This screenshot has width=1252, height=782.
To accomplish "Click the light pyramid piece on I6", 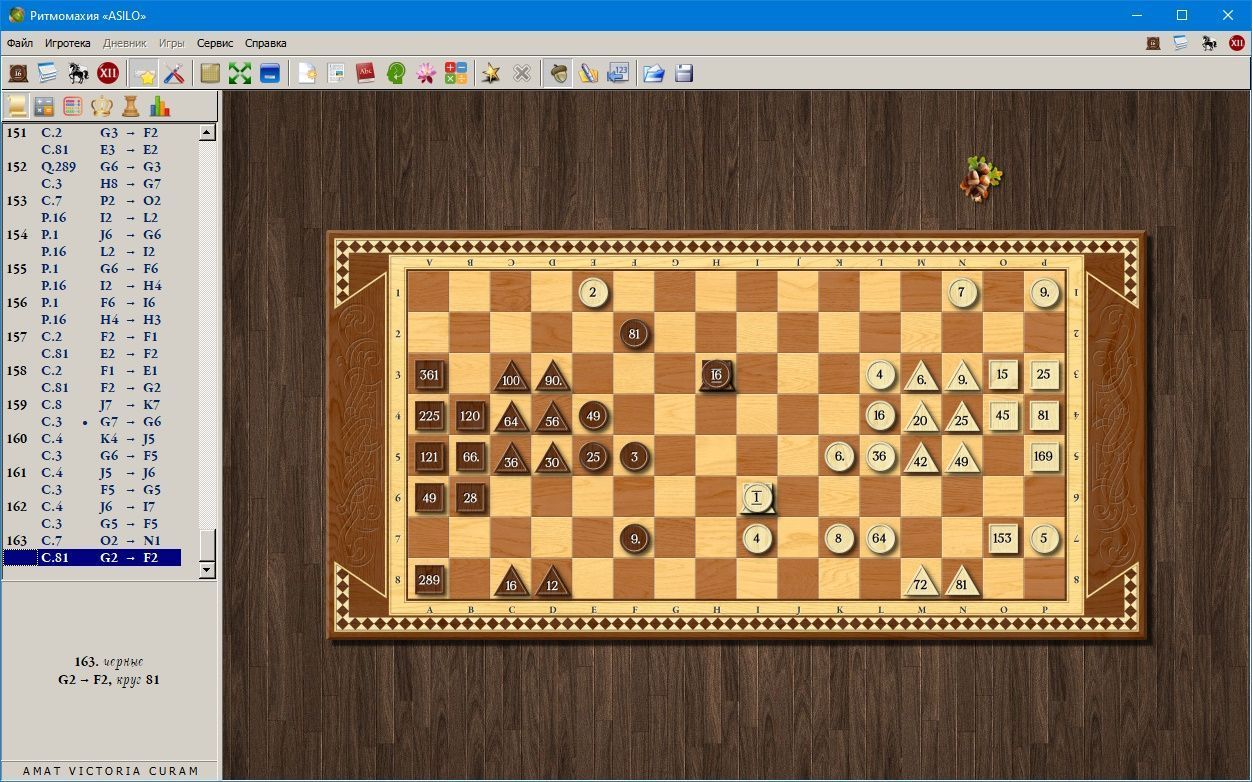I will (x=757, y=497).
